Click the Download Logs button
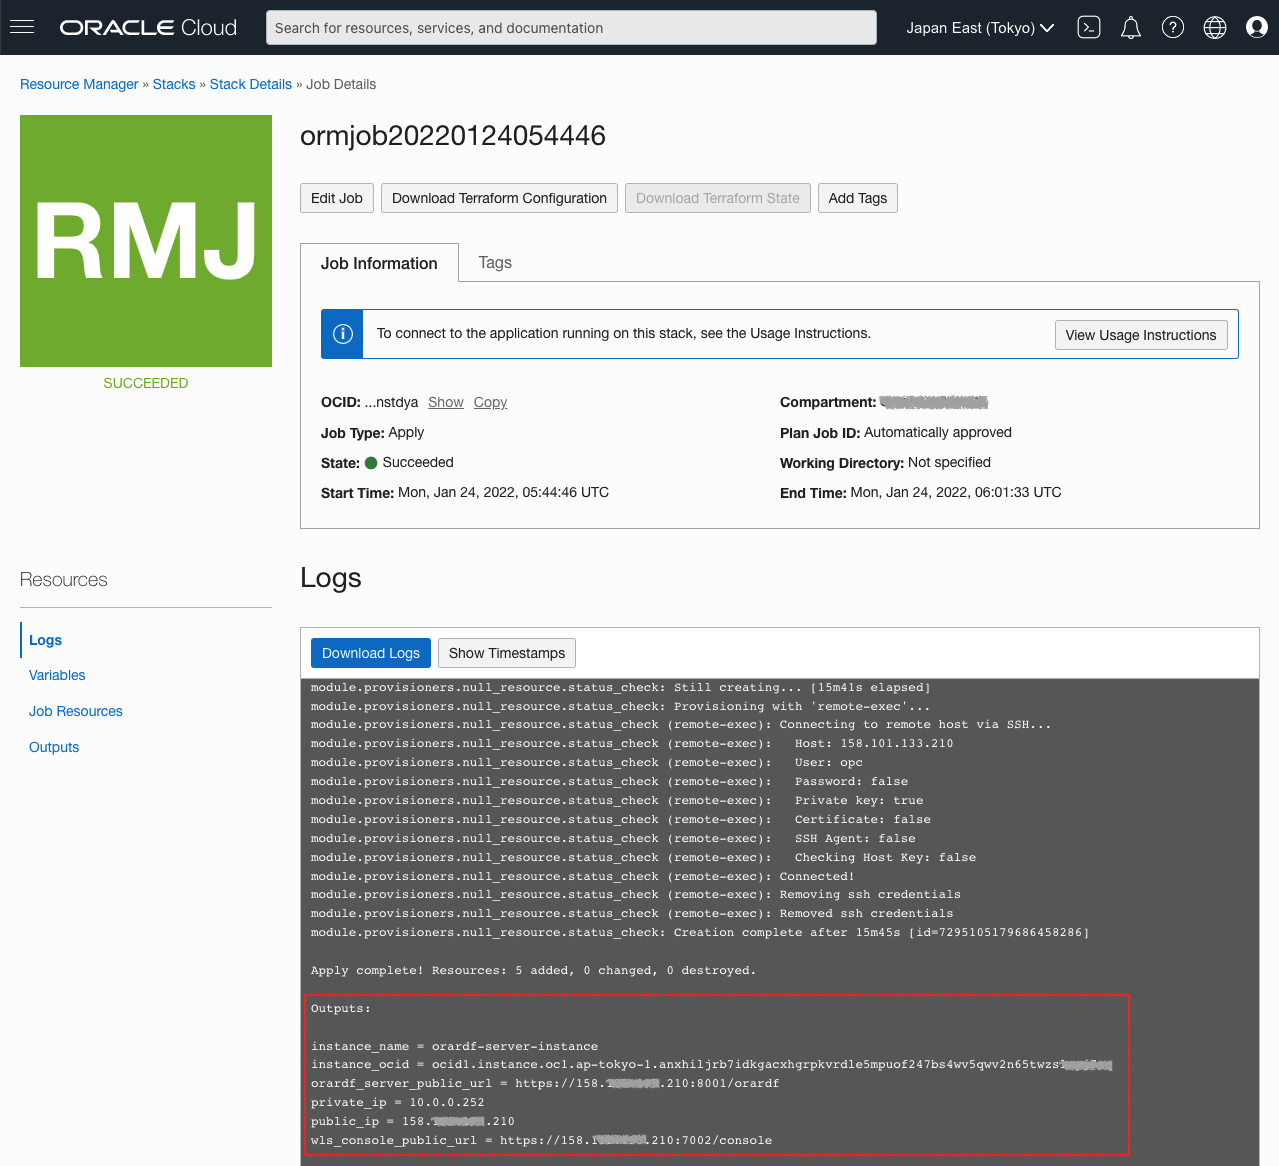The height and width of the screenshot is (1166, 1279). coord(371,653)
